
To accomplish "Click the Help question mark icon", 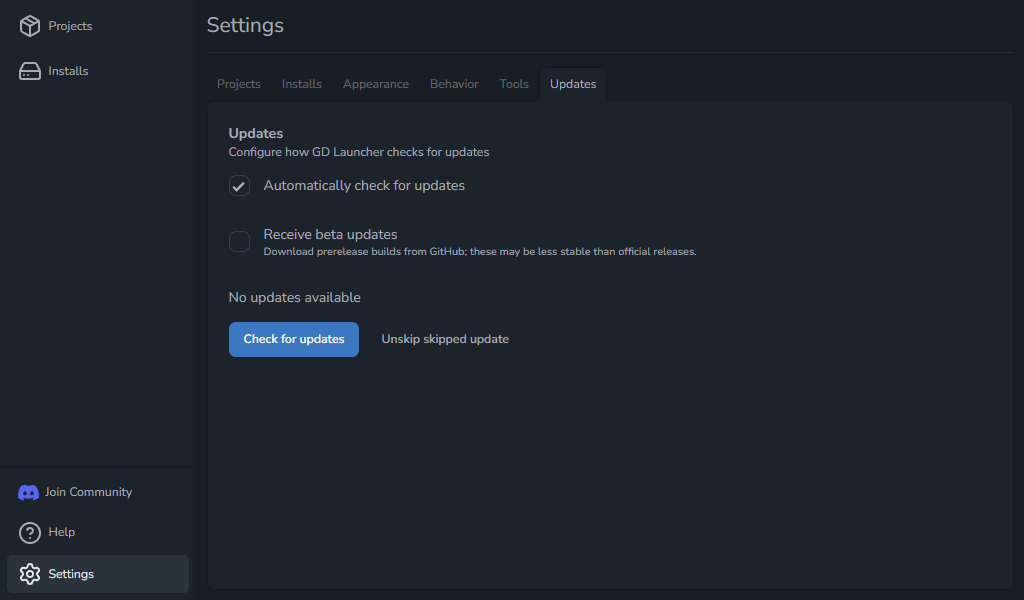I will [x=29, y=533].
